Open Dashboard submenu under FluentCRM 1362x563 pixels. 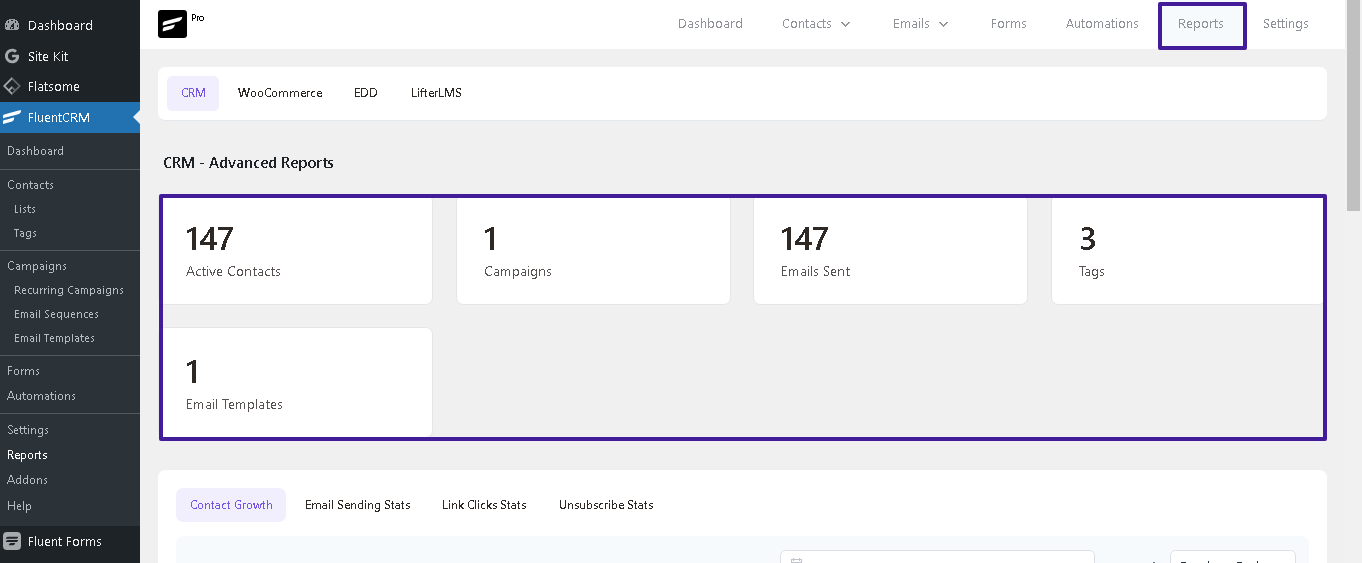pos(35,151)
